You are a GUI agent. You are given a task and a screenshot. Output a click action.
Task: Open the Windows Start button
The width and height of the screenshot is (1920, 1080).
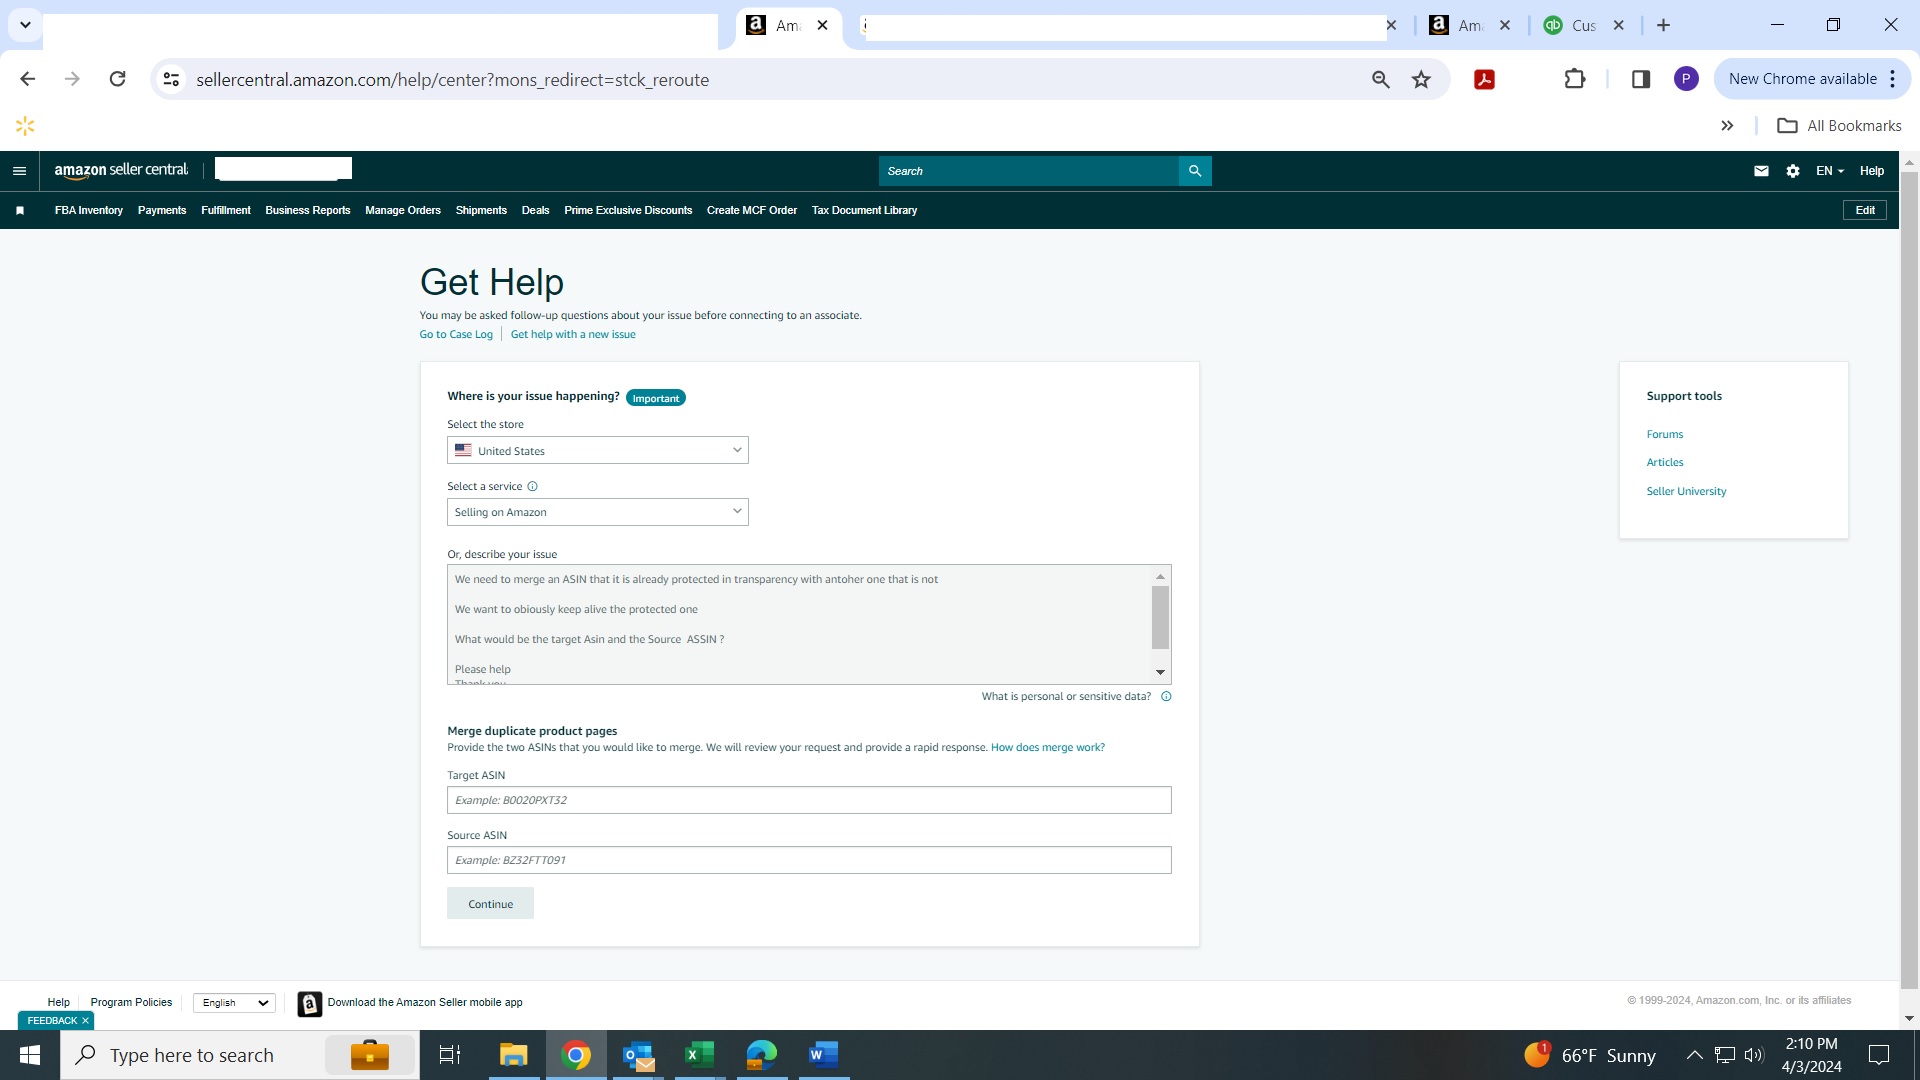click(30, 1055)
